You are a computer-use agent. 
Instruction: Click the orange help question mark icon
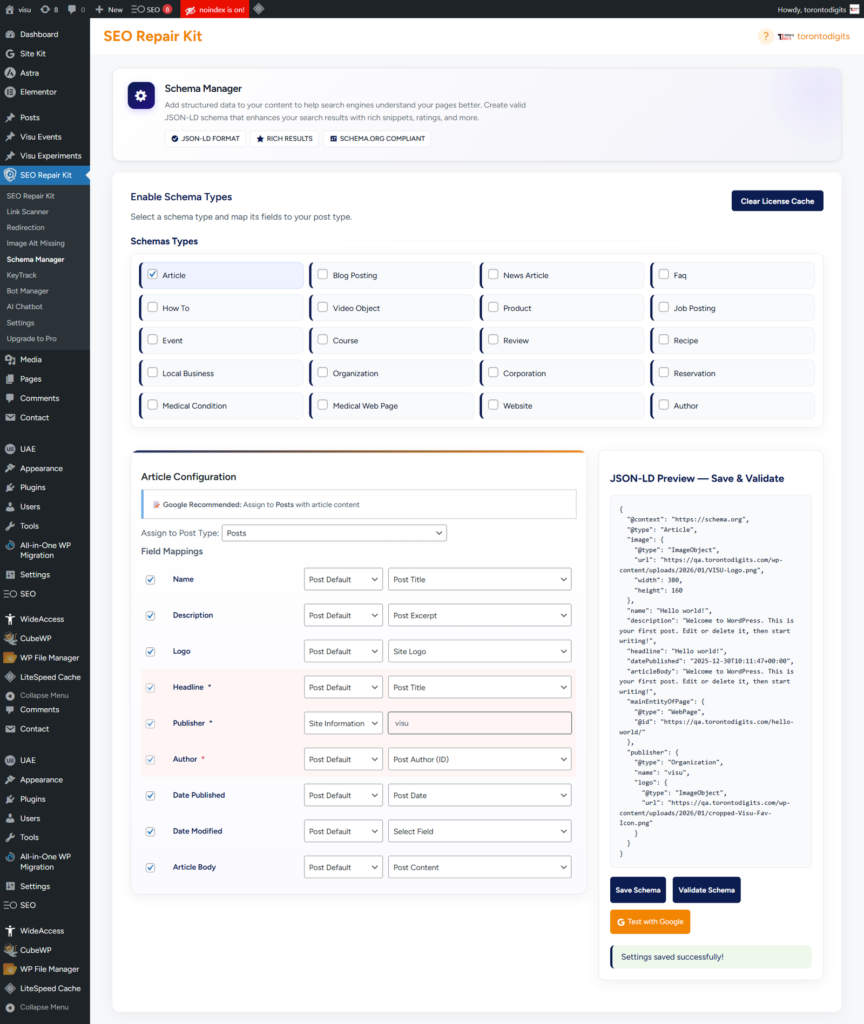(766, 36)
